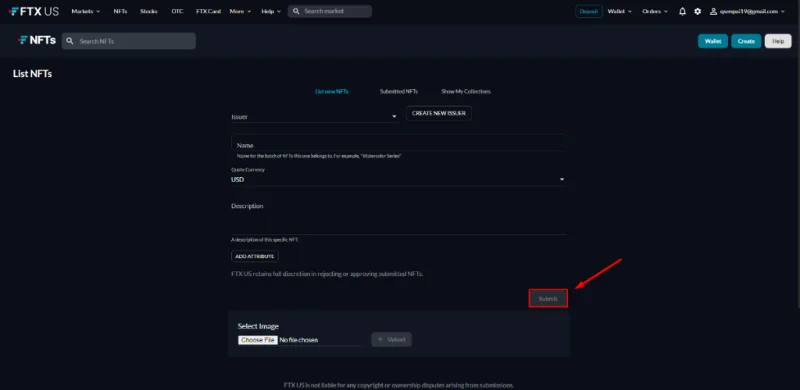Click the Choose File button
800x390 pixels.
pos(258,340)
